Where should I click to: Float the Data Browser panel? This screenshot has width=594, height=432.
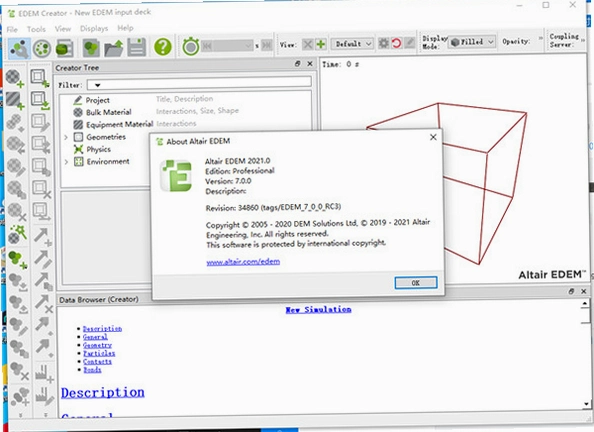coord(571,291)
